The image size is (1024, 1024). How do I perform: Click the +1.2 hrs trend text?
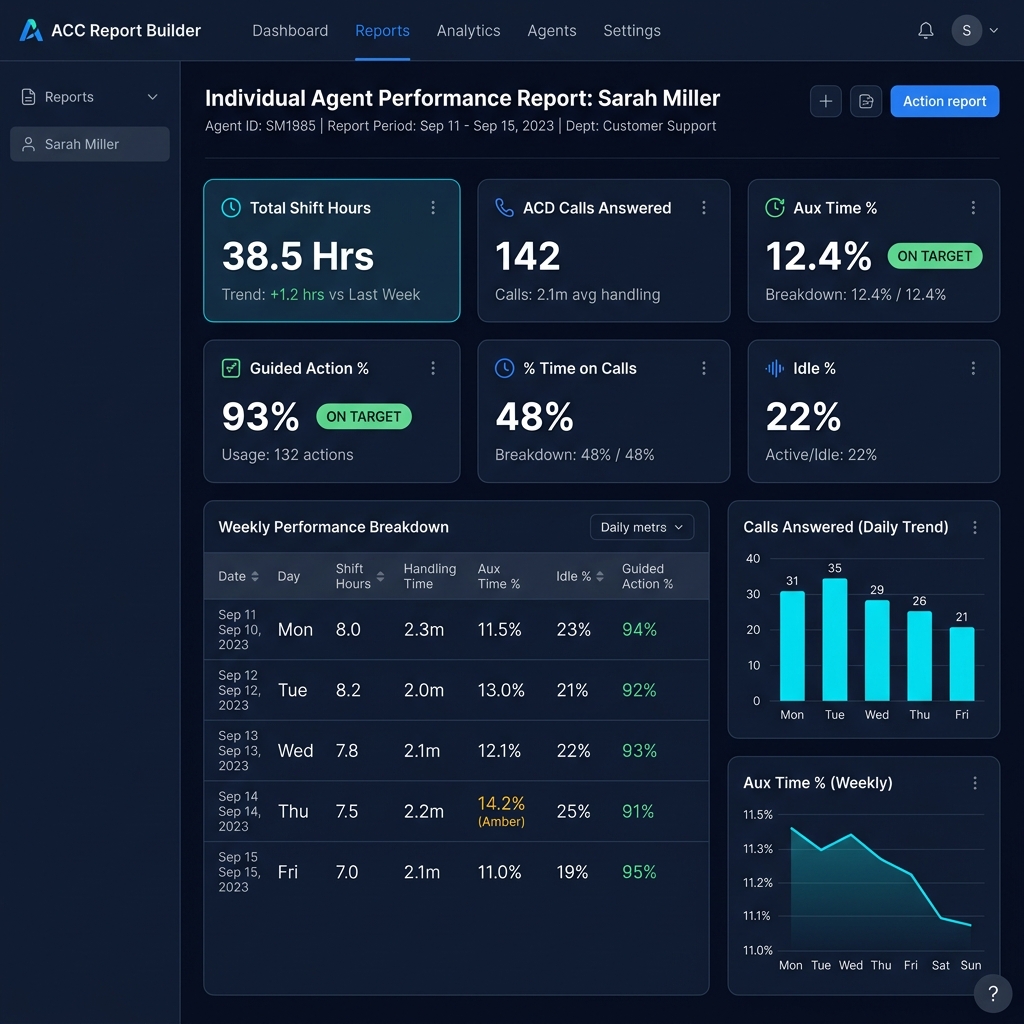click(297, 295)
